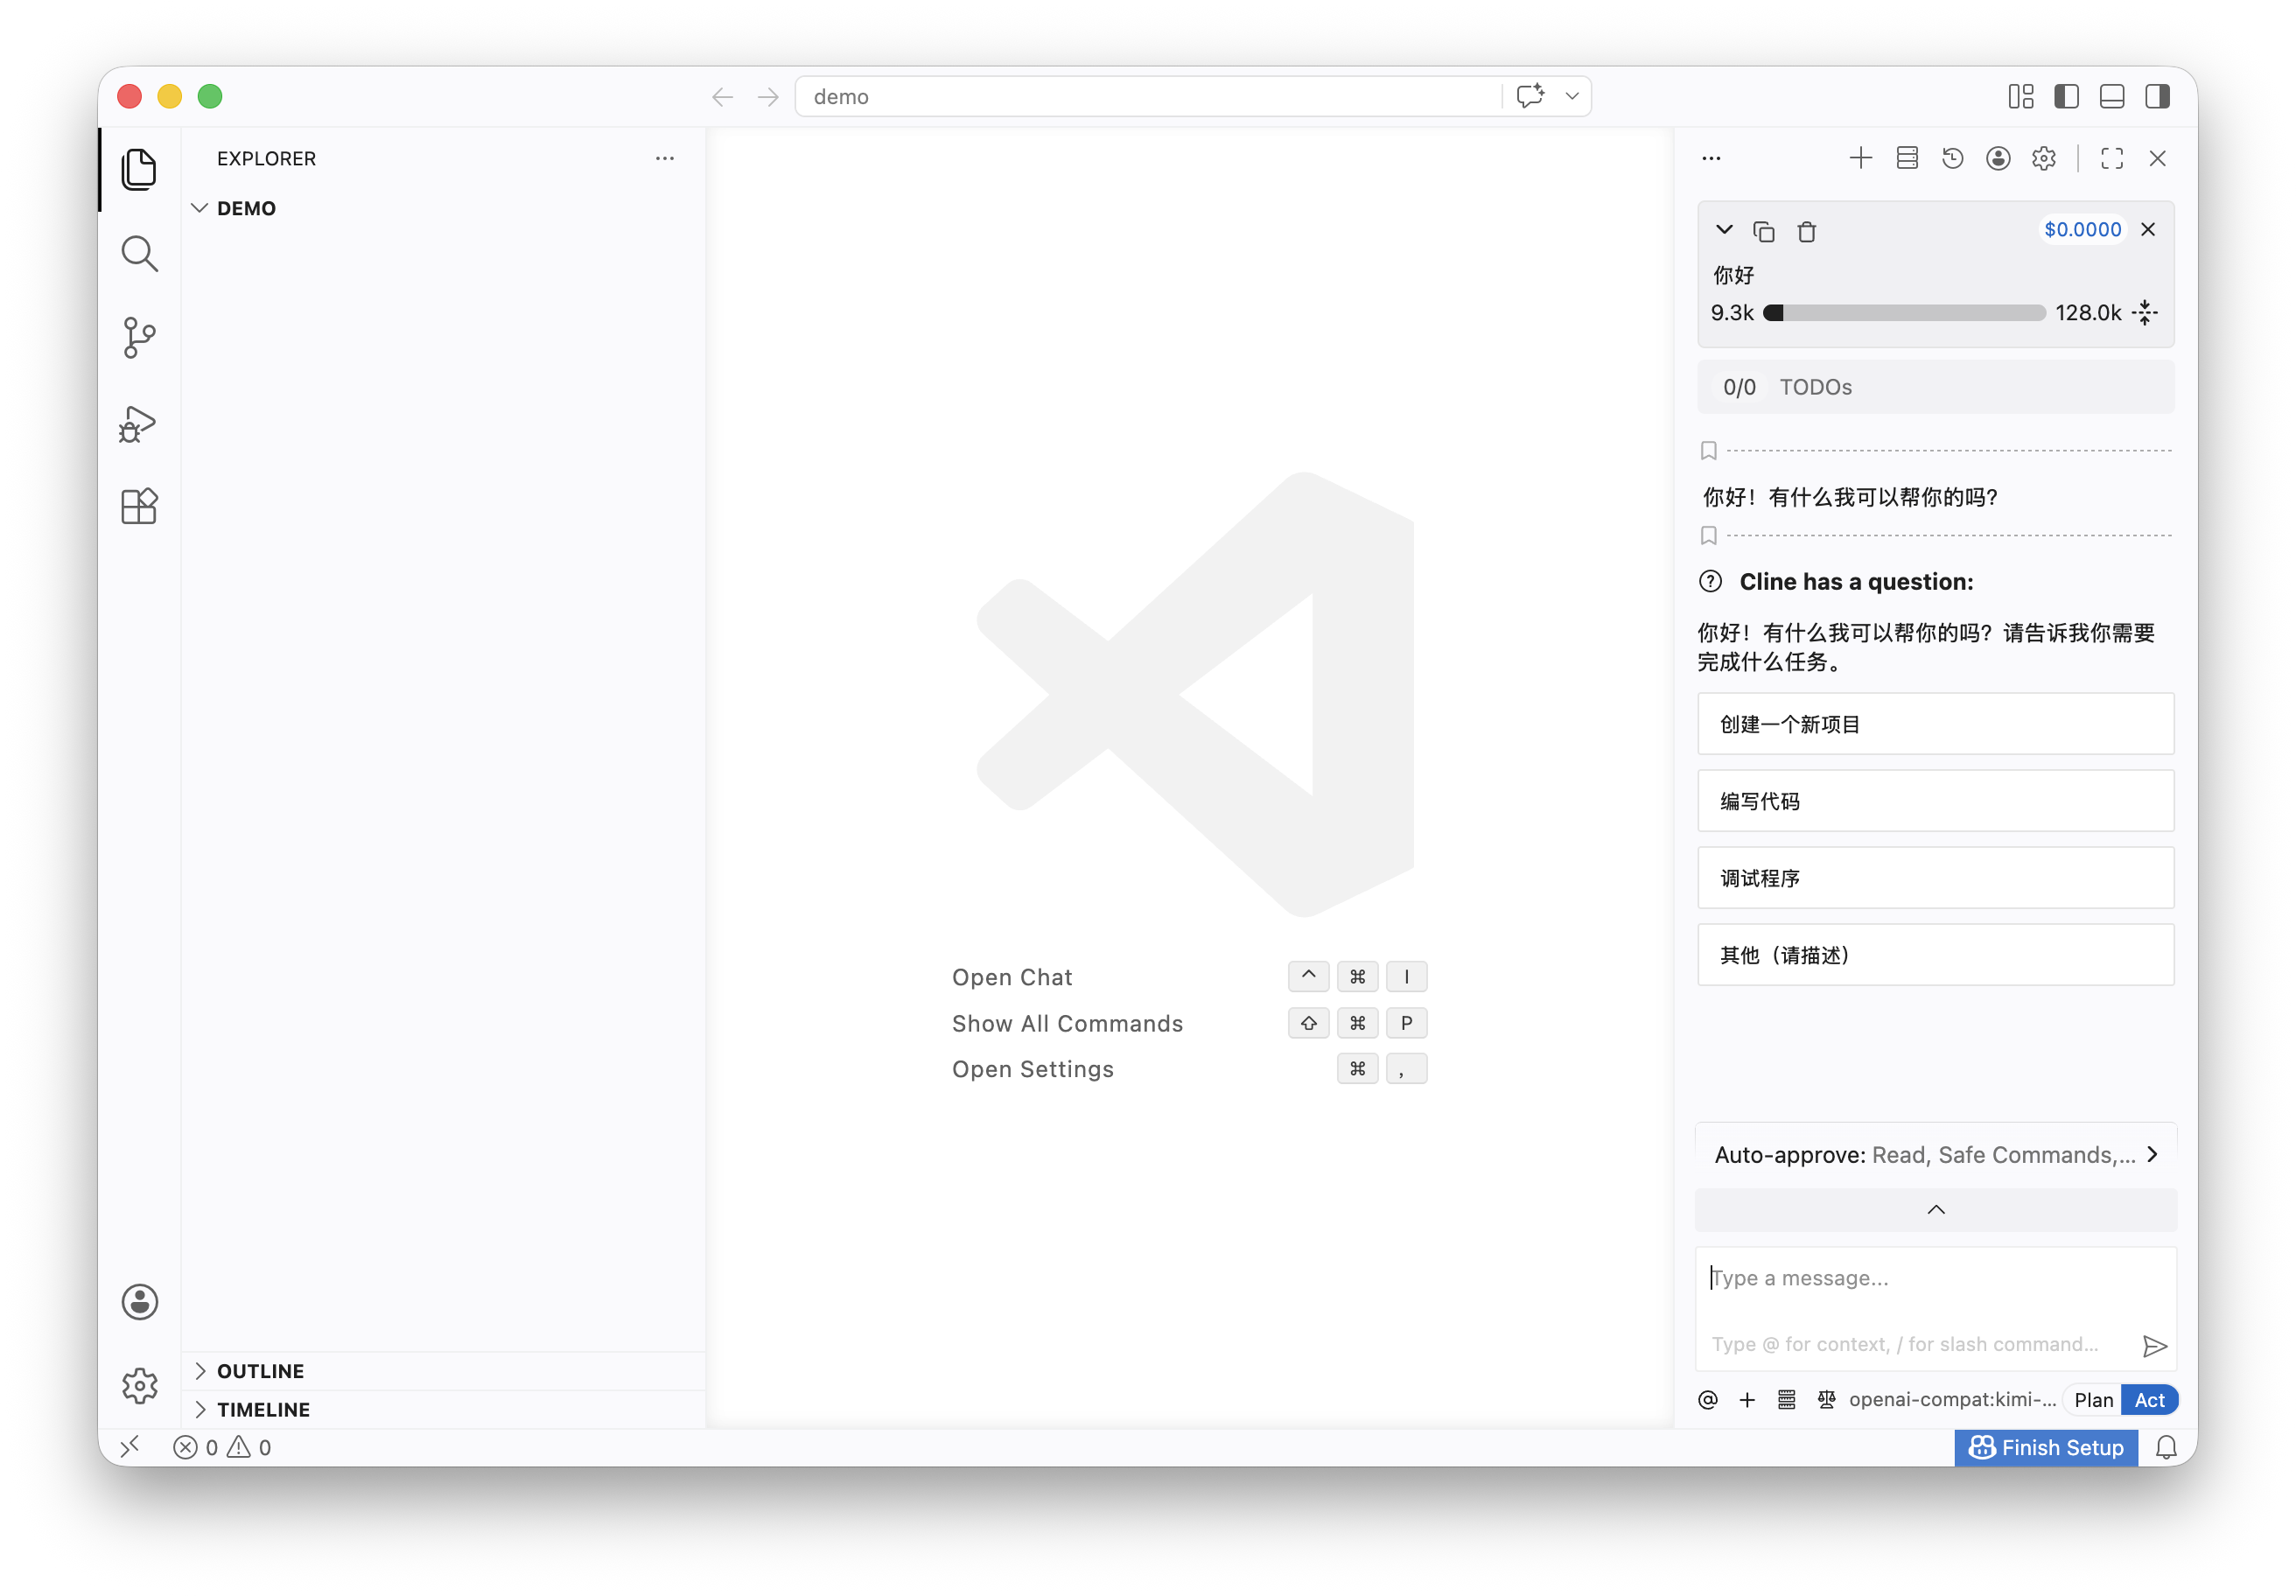
Task: Open the Run and Debug view
Action: [139, 424]
